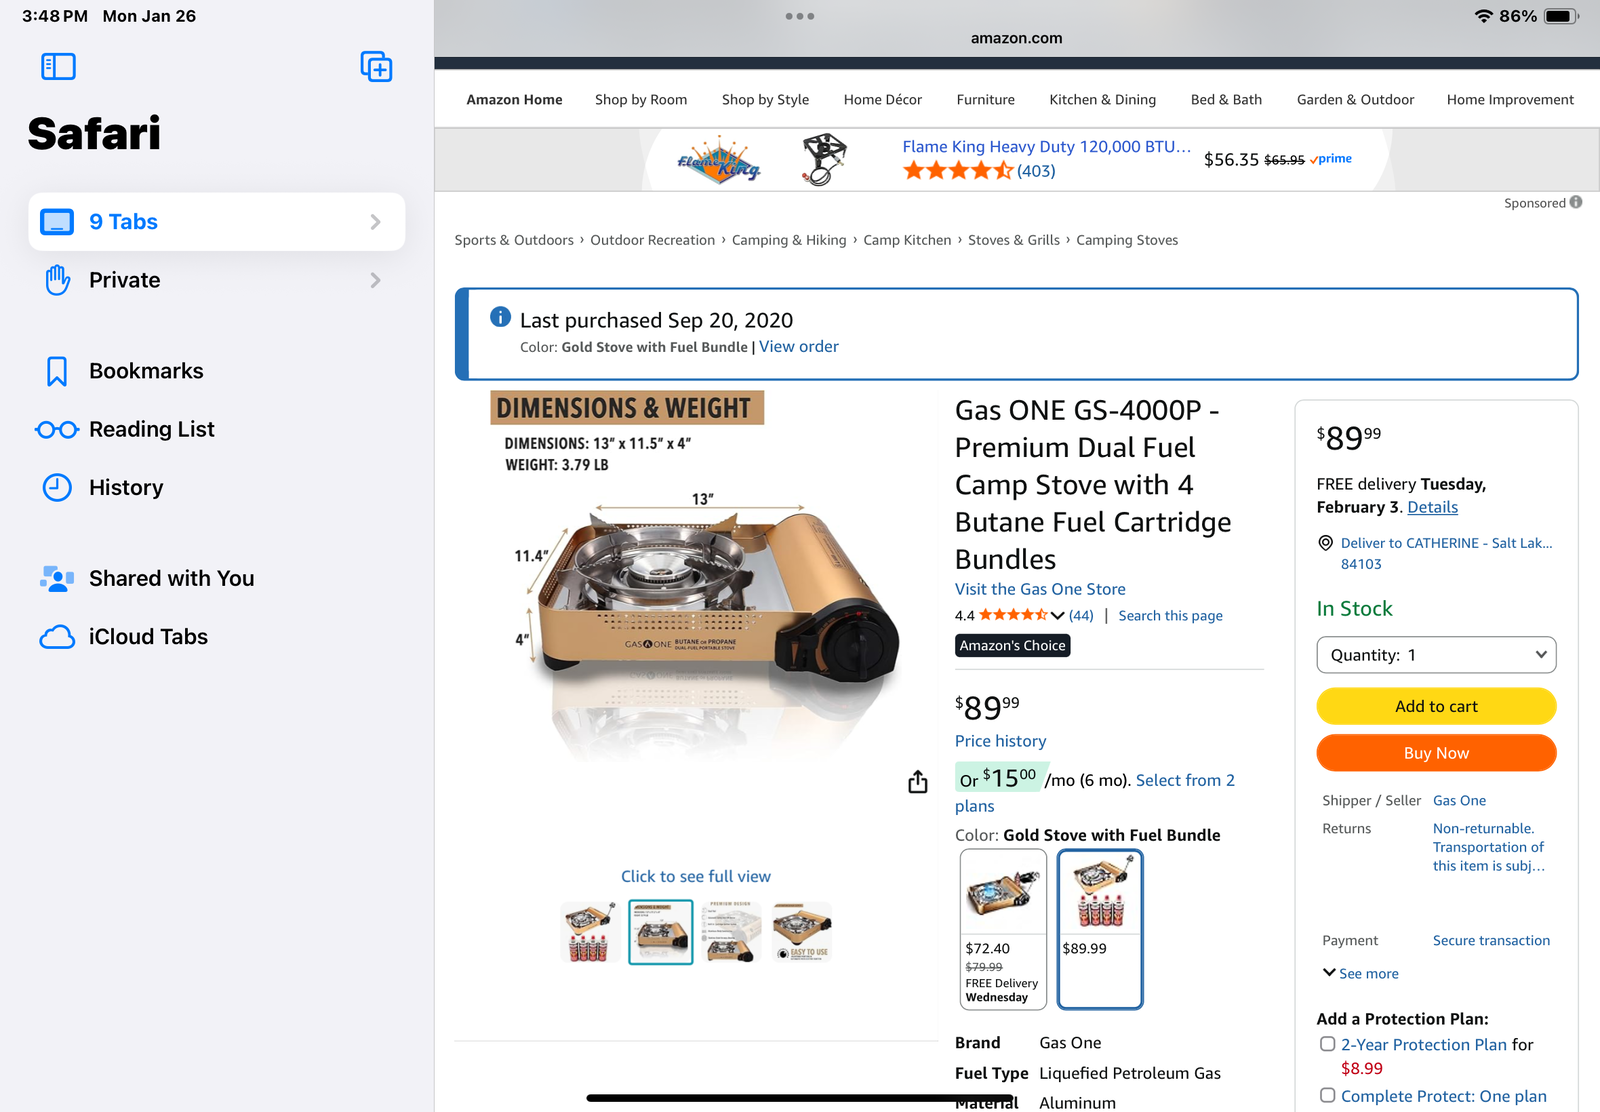This screenshot has height=1112, width=1600.
Task: Open iCloud Tabs cloud icon
Action: point(57,637)
